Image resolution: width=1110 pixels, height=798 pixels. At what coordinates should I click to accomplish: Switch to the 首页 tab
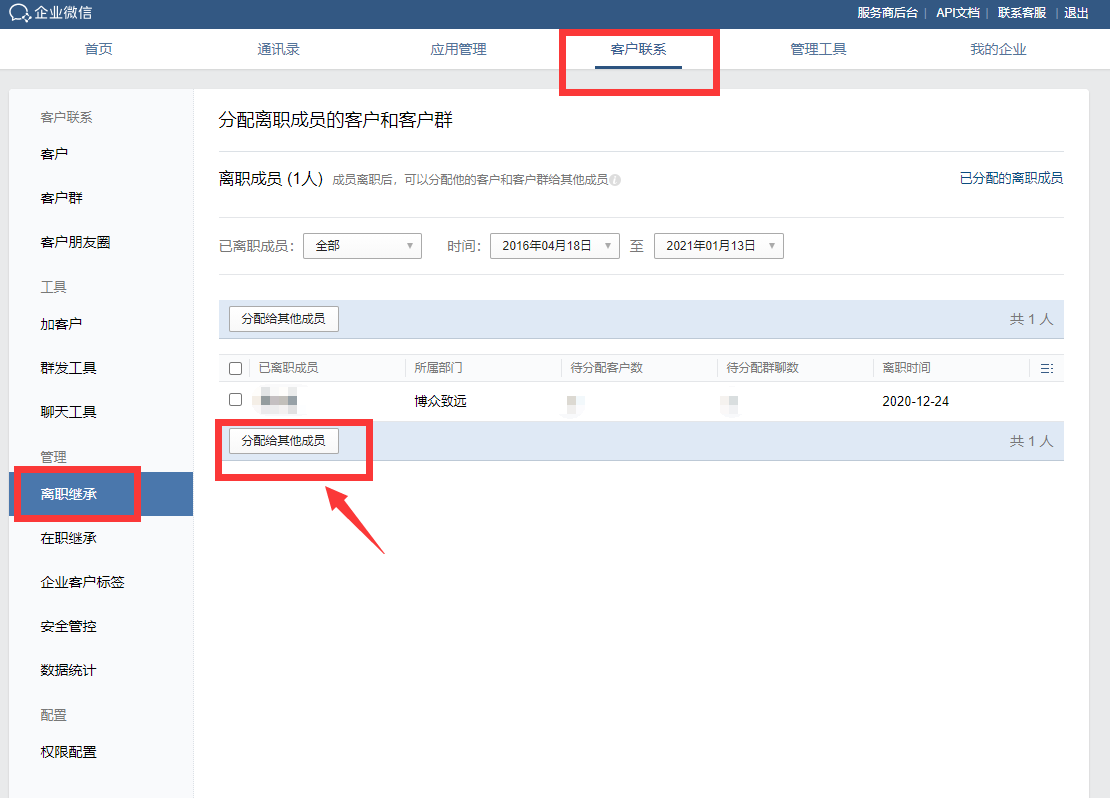98,49
